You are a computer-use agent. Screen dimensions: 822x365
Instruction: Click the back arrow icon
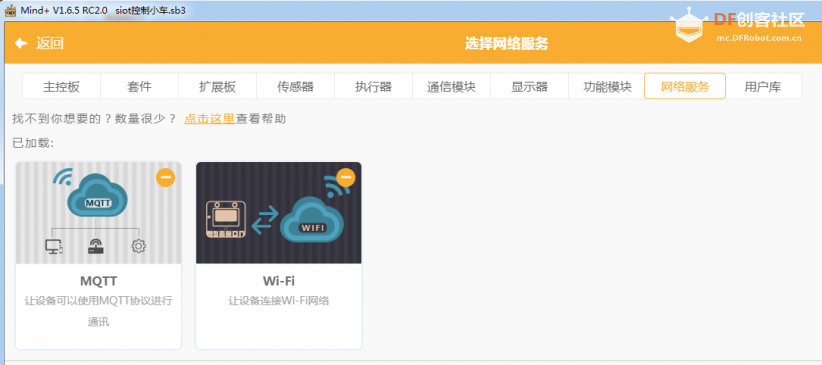click(x=21, y=43)
